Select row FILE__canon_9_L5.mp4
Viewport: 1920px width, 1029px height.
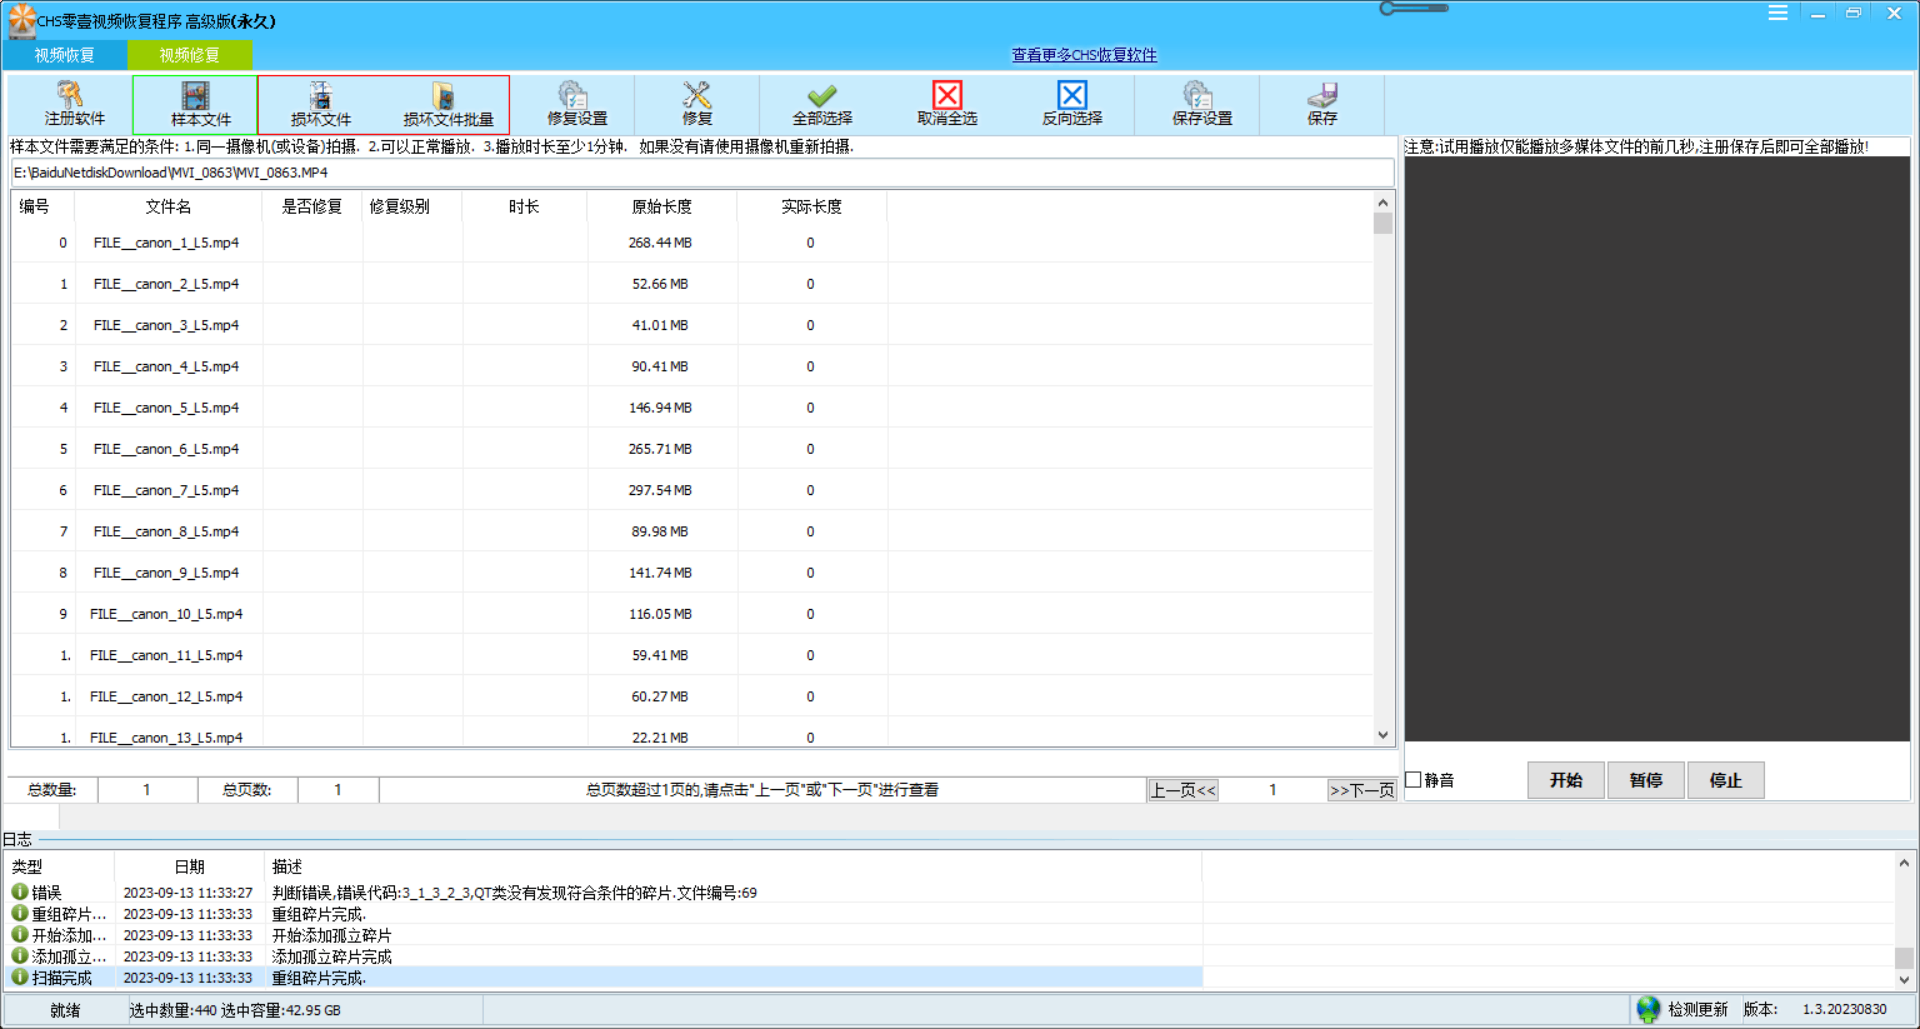pyautogui.click(x=692, y=573)
